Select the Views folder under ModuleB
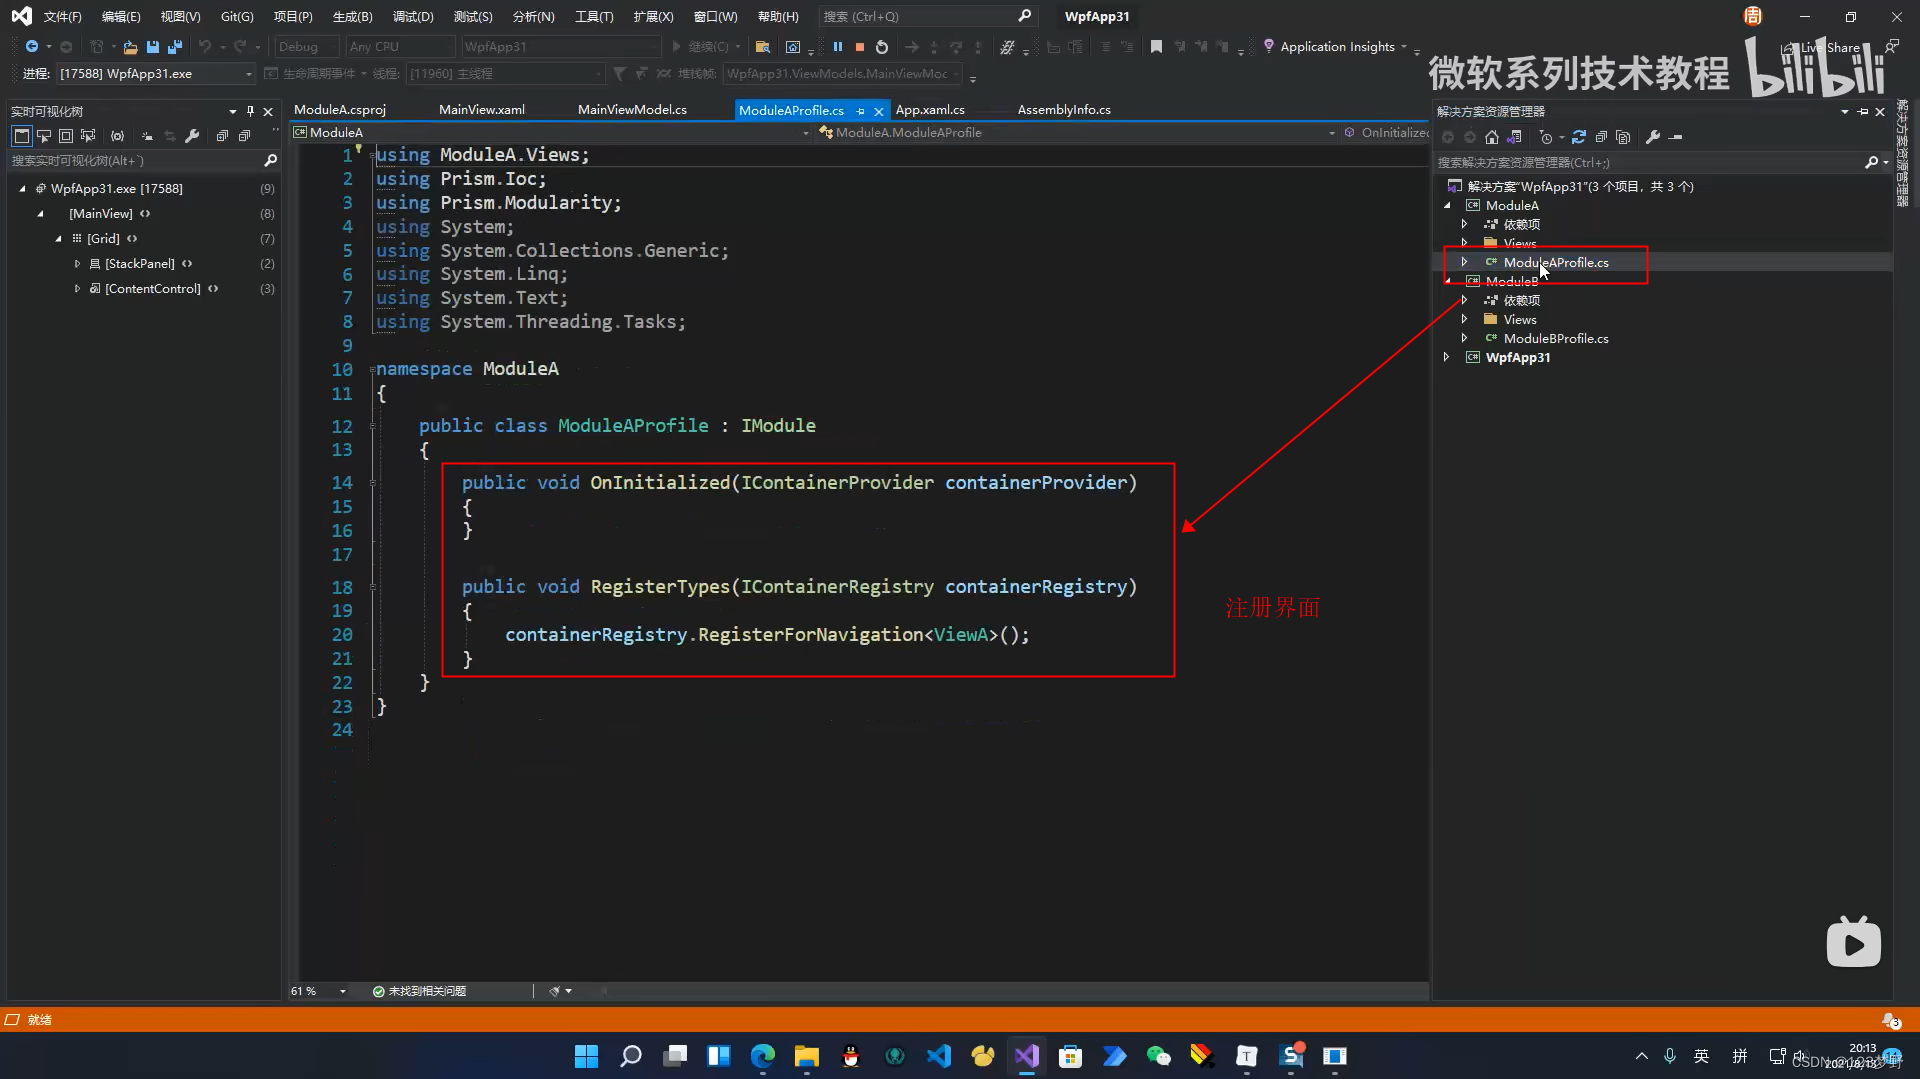Viewport: 1920px width, 1079px height. pyautogui.click(x=1520, y=319)
